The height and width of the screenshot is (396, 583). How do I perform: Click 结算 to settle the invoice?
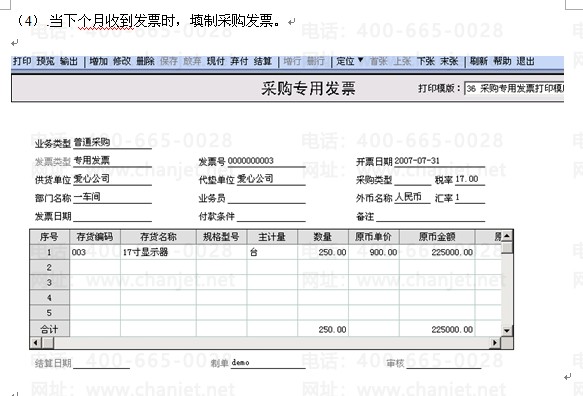pos(263,61)
